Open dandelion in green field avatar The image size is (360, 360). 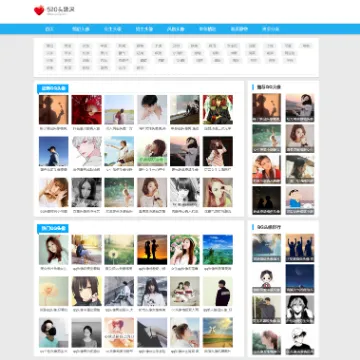click(119, 250)
